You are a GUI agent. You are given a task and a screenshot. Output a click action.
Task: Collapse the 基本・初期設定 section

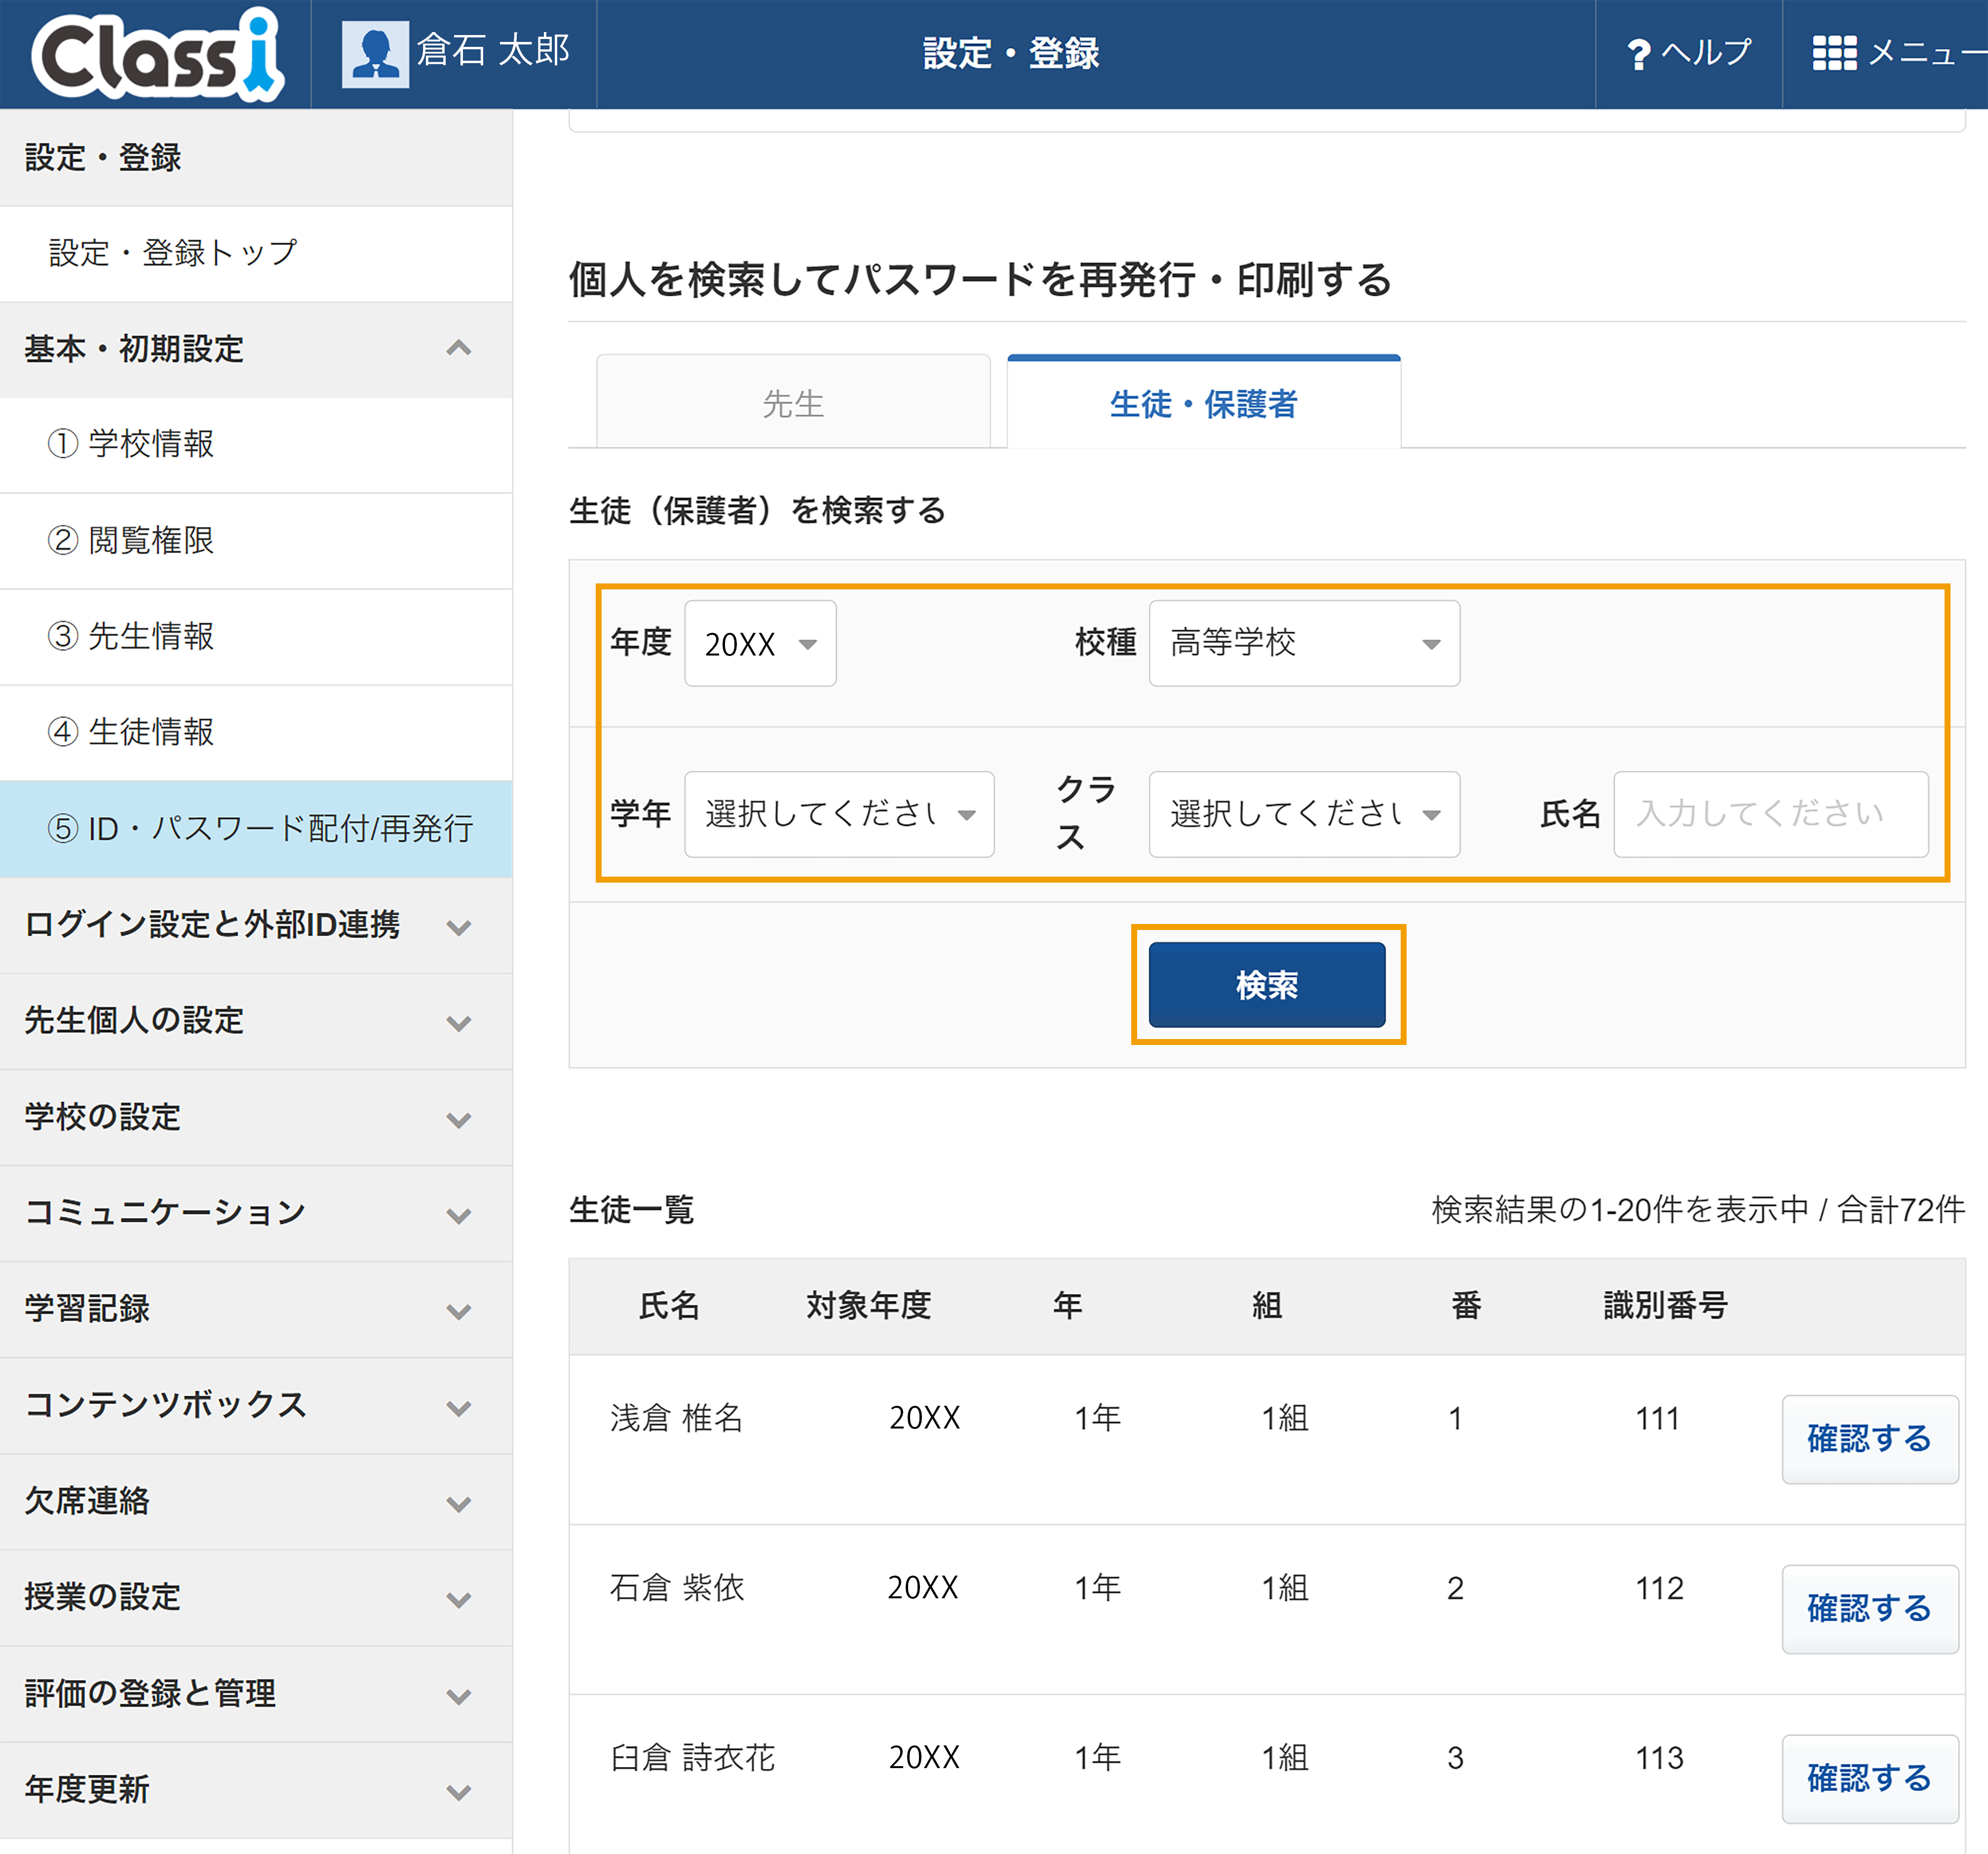point(459,349)
